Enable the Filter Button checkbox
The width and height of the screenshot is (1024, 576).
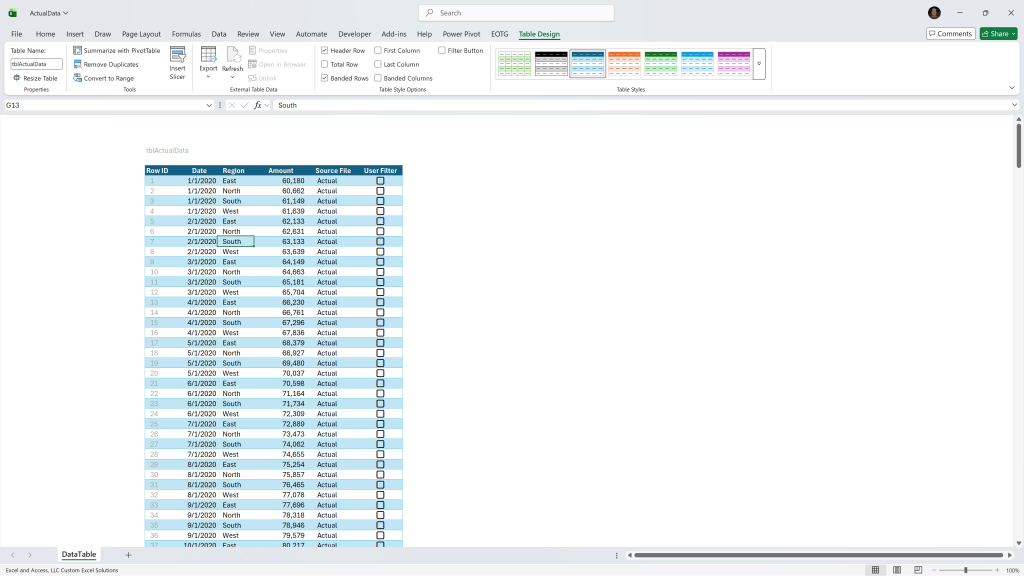(x=441, y=50)
